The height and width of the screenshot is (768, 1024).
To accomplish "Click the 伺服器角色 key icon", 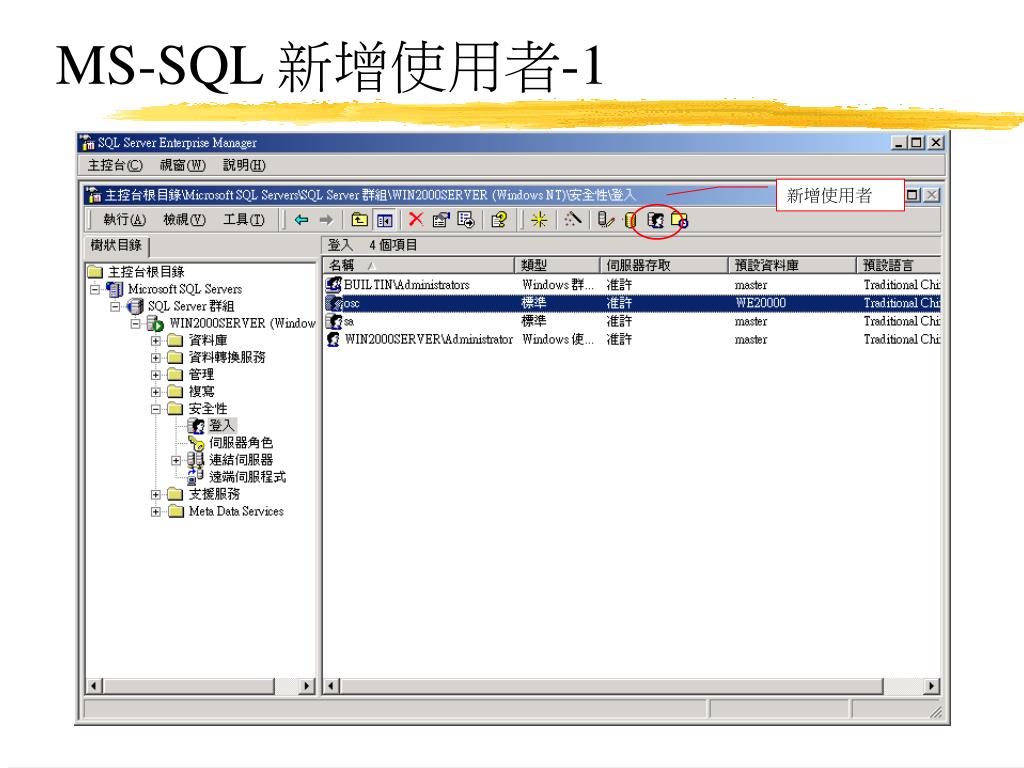I will 197,443.
